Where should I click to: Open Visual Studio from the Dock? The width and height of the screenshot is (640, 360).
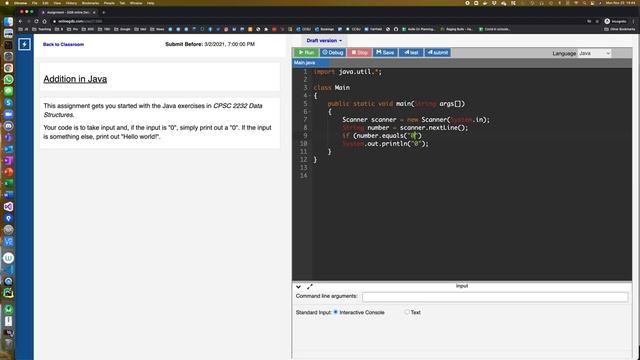click(8, 207)
